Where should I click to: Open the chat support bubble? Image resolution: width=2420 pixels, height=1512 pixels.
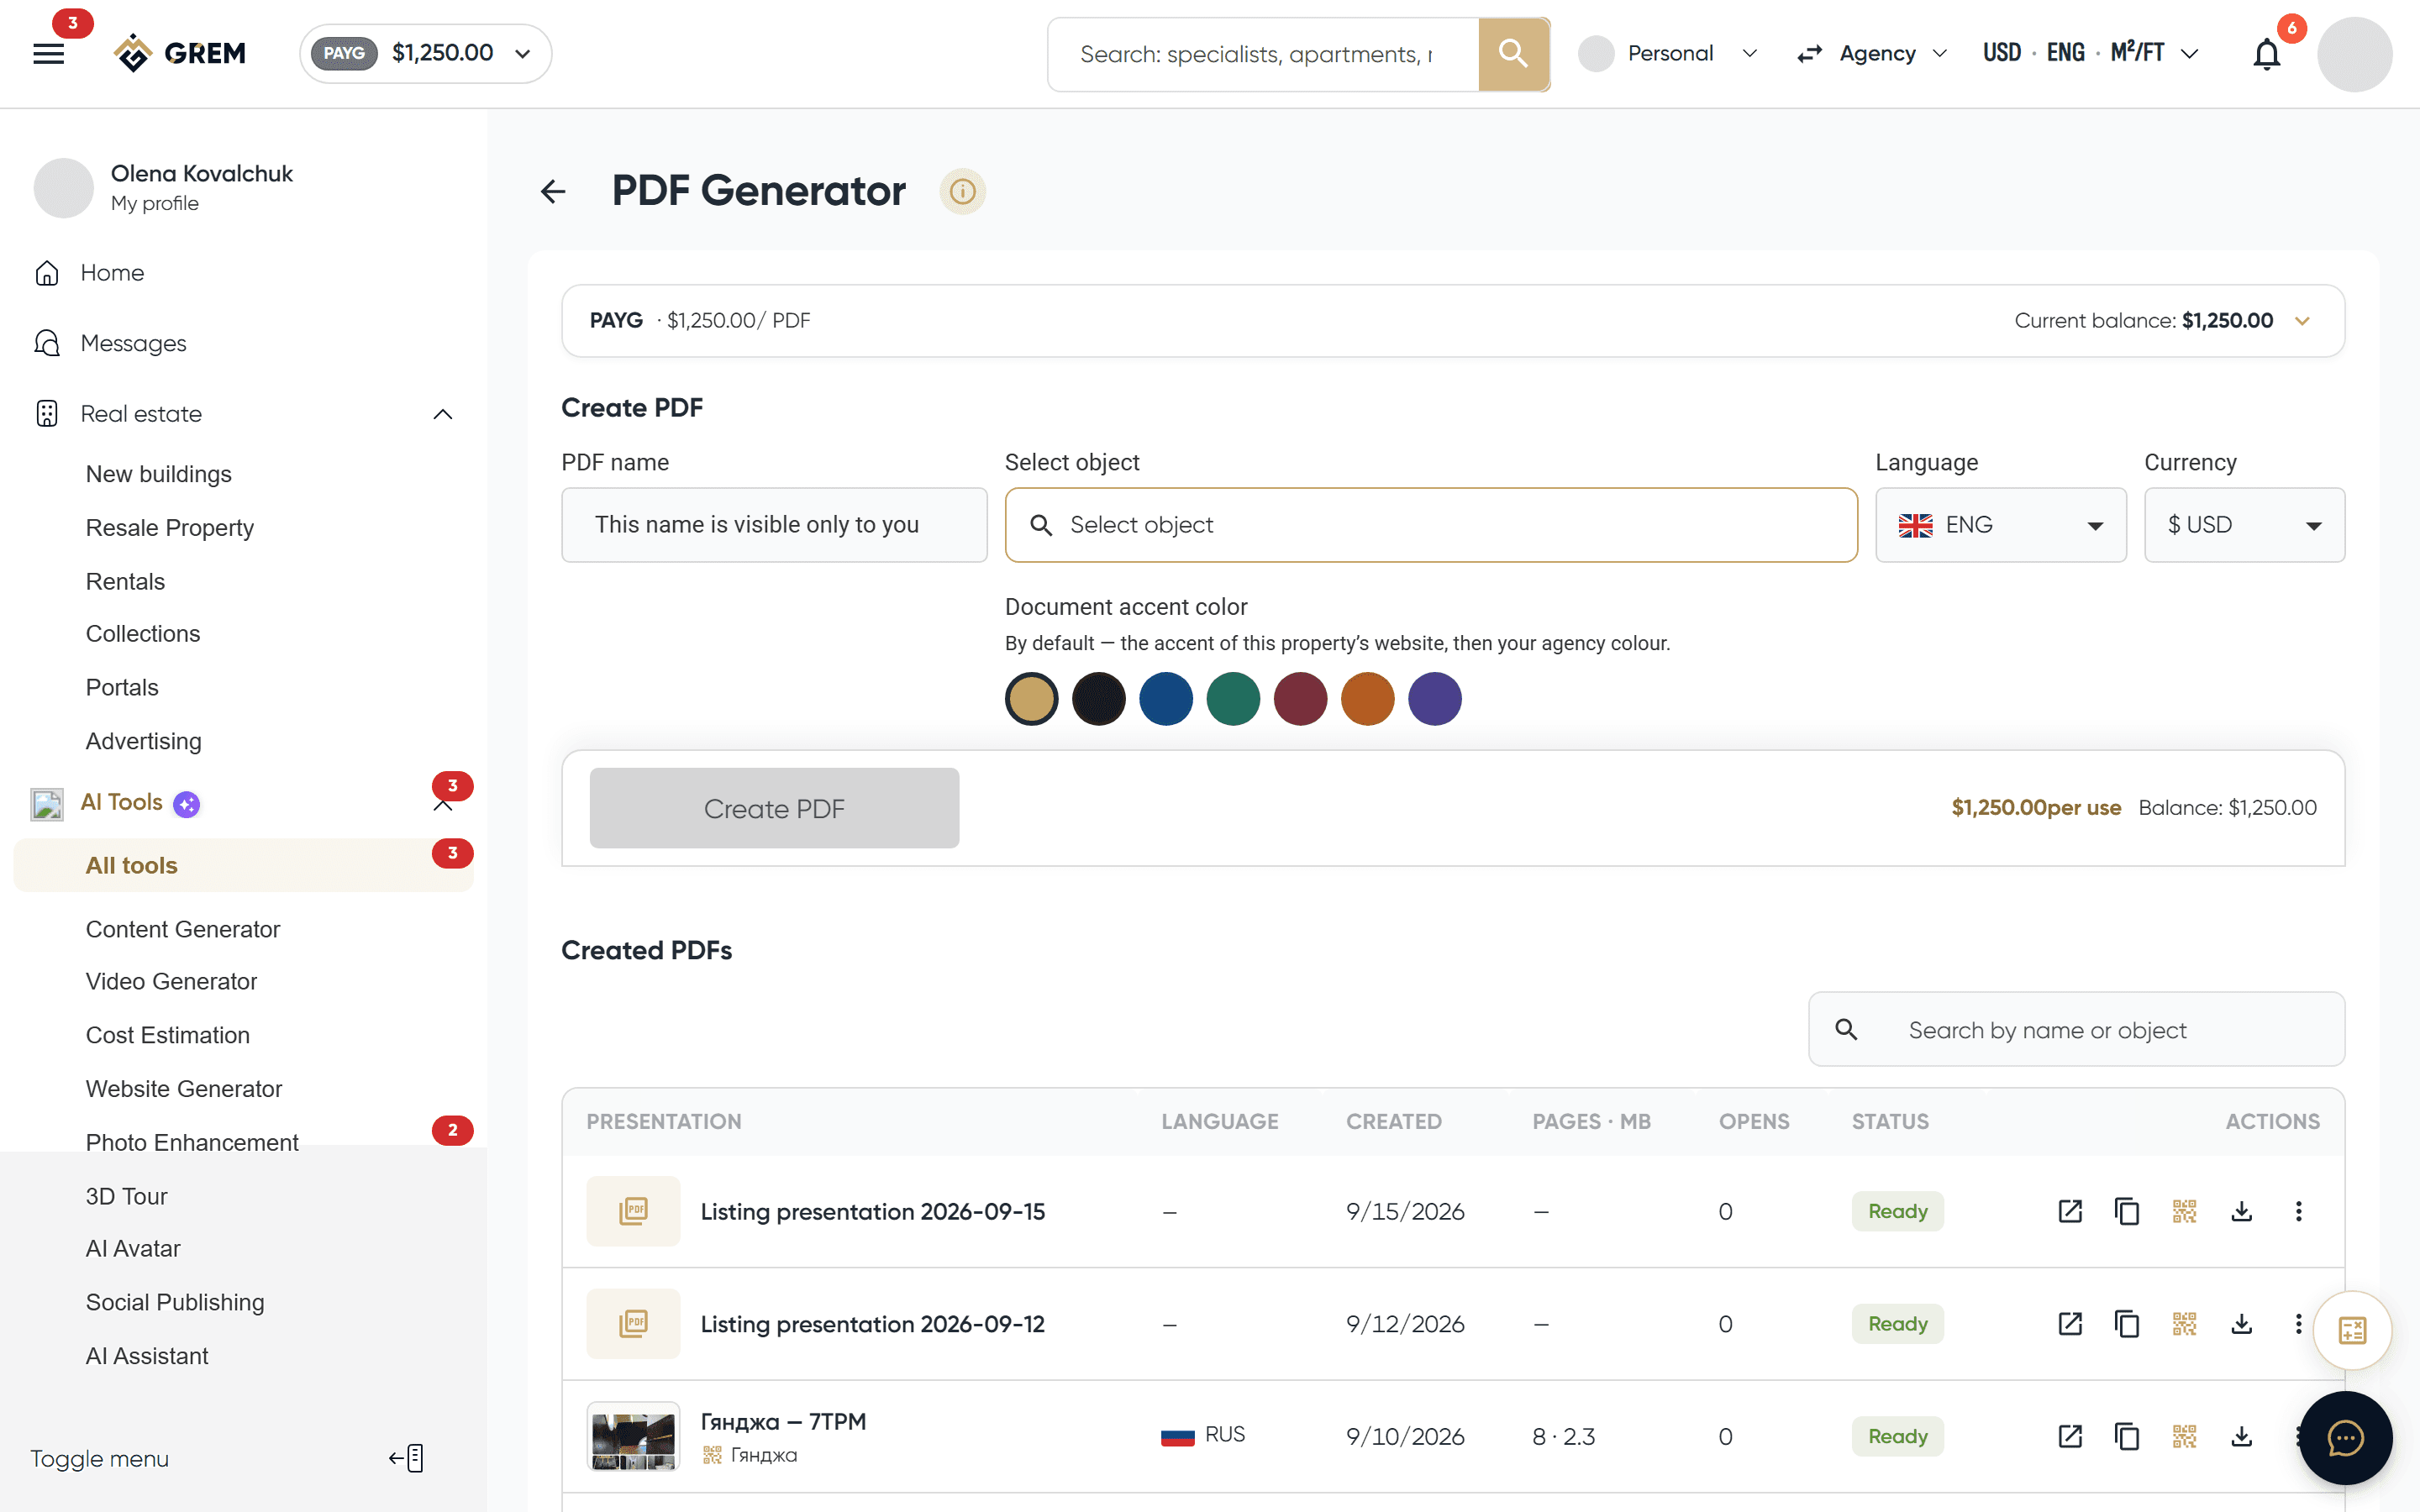tap(2345, 1438)
